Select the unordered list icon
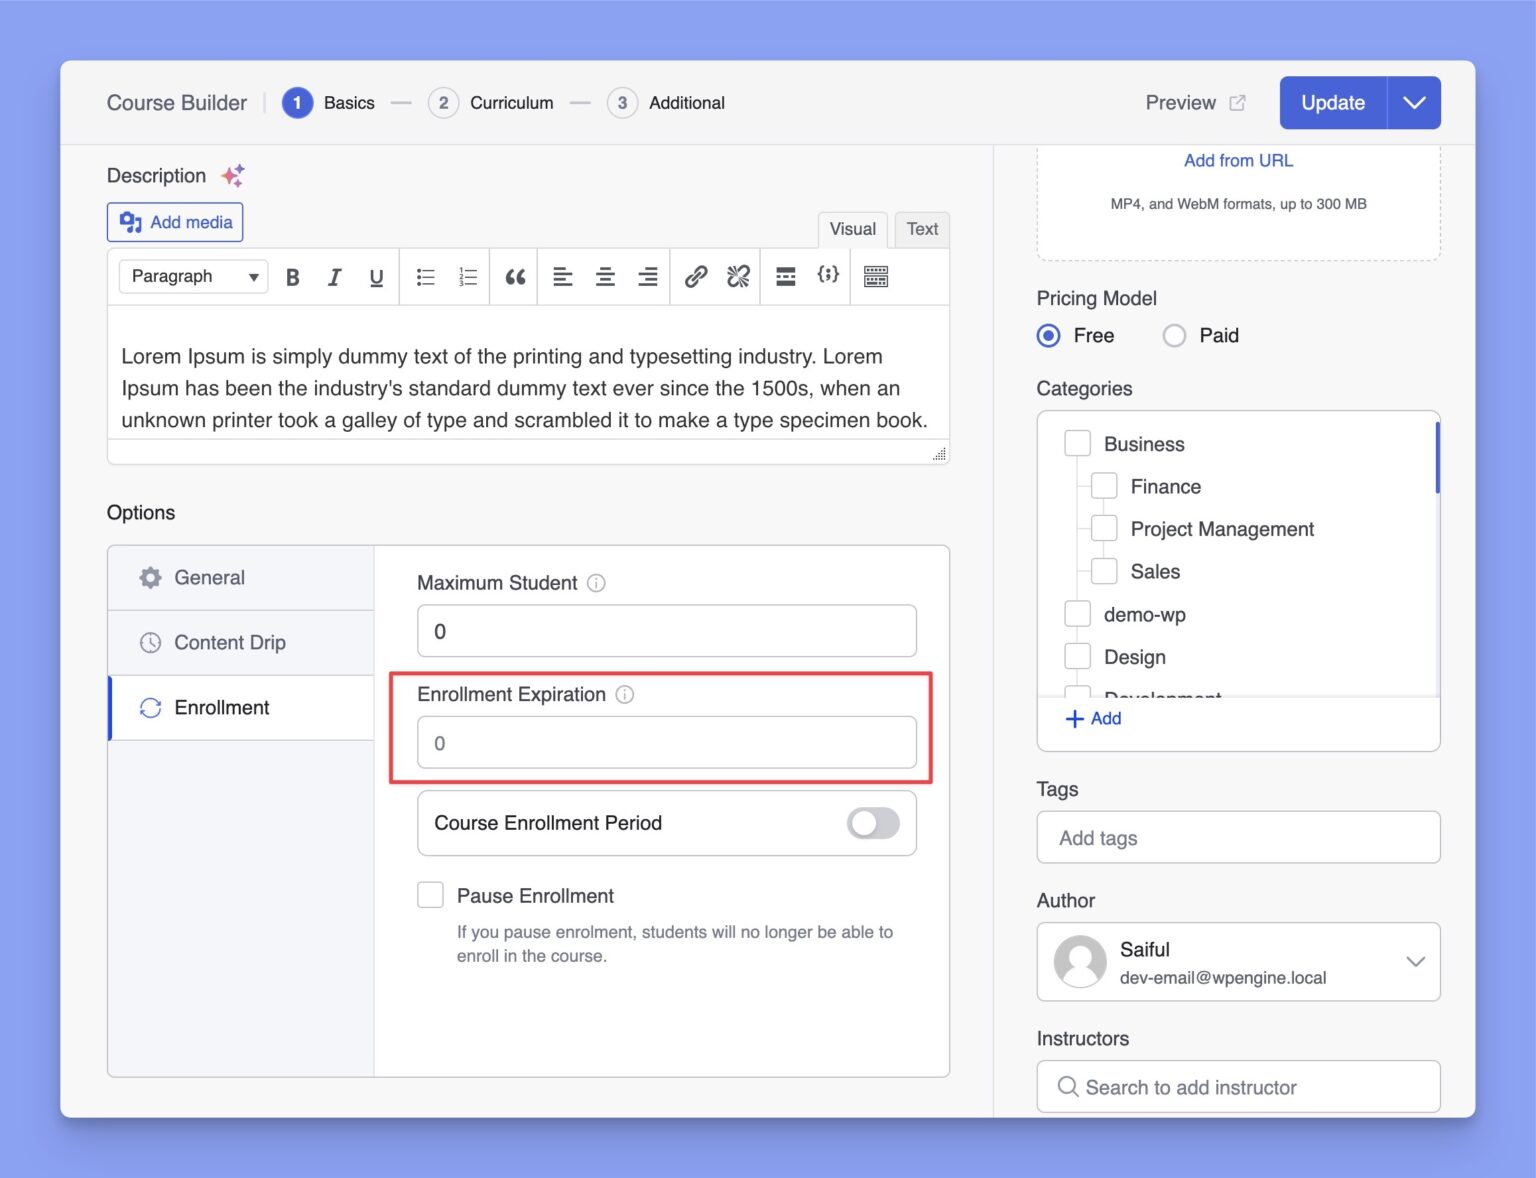 [x=425, y=276]
